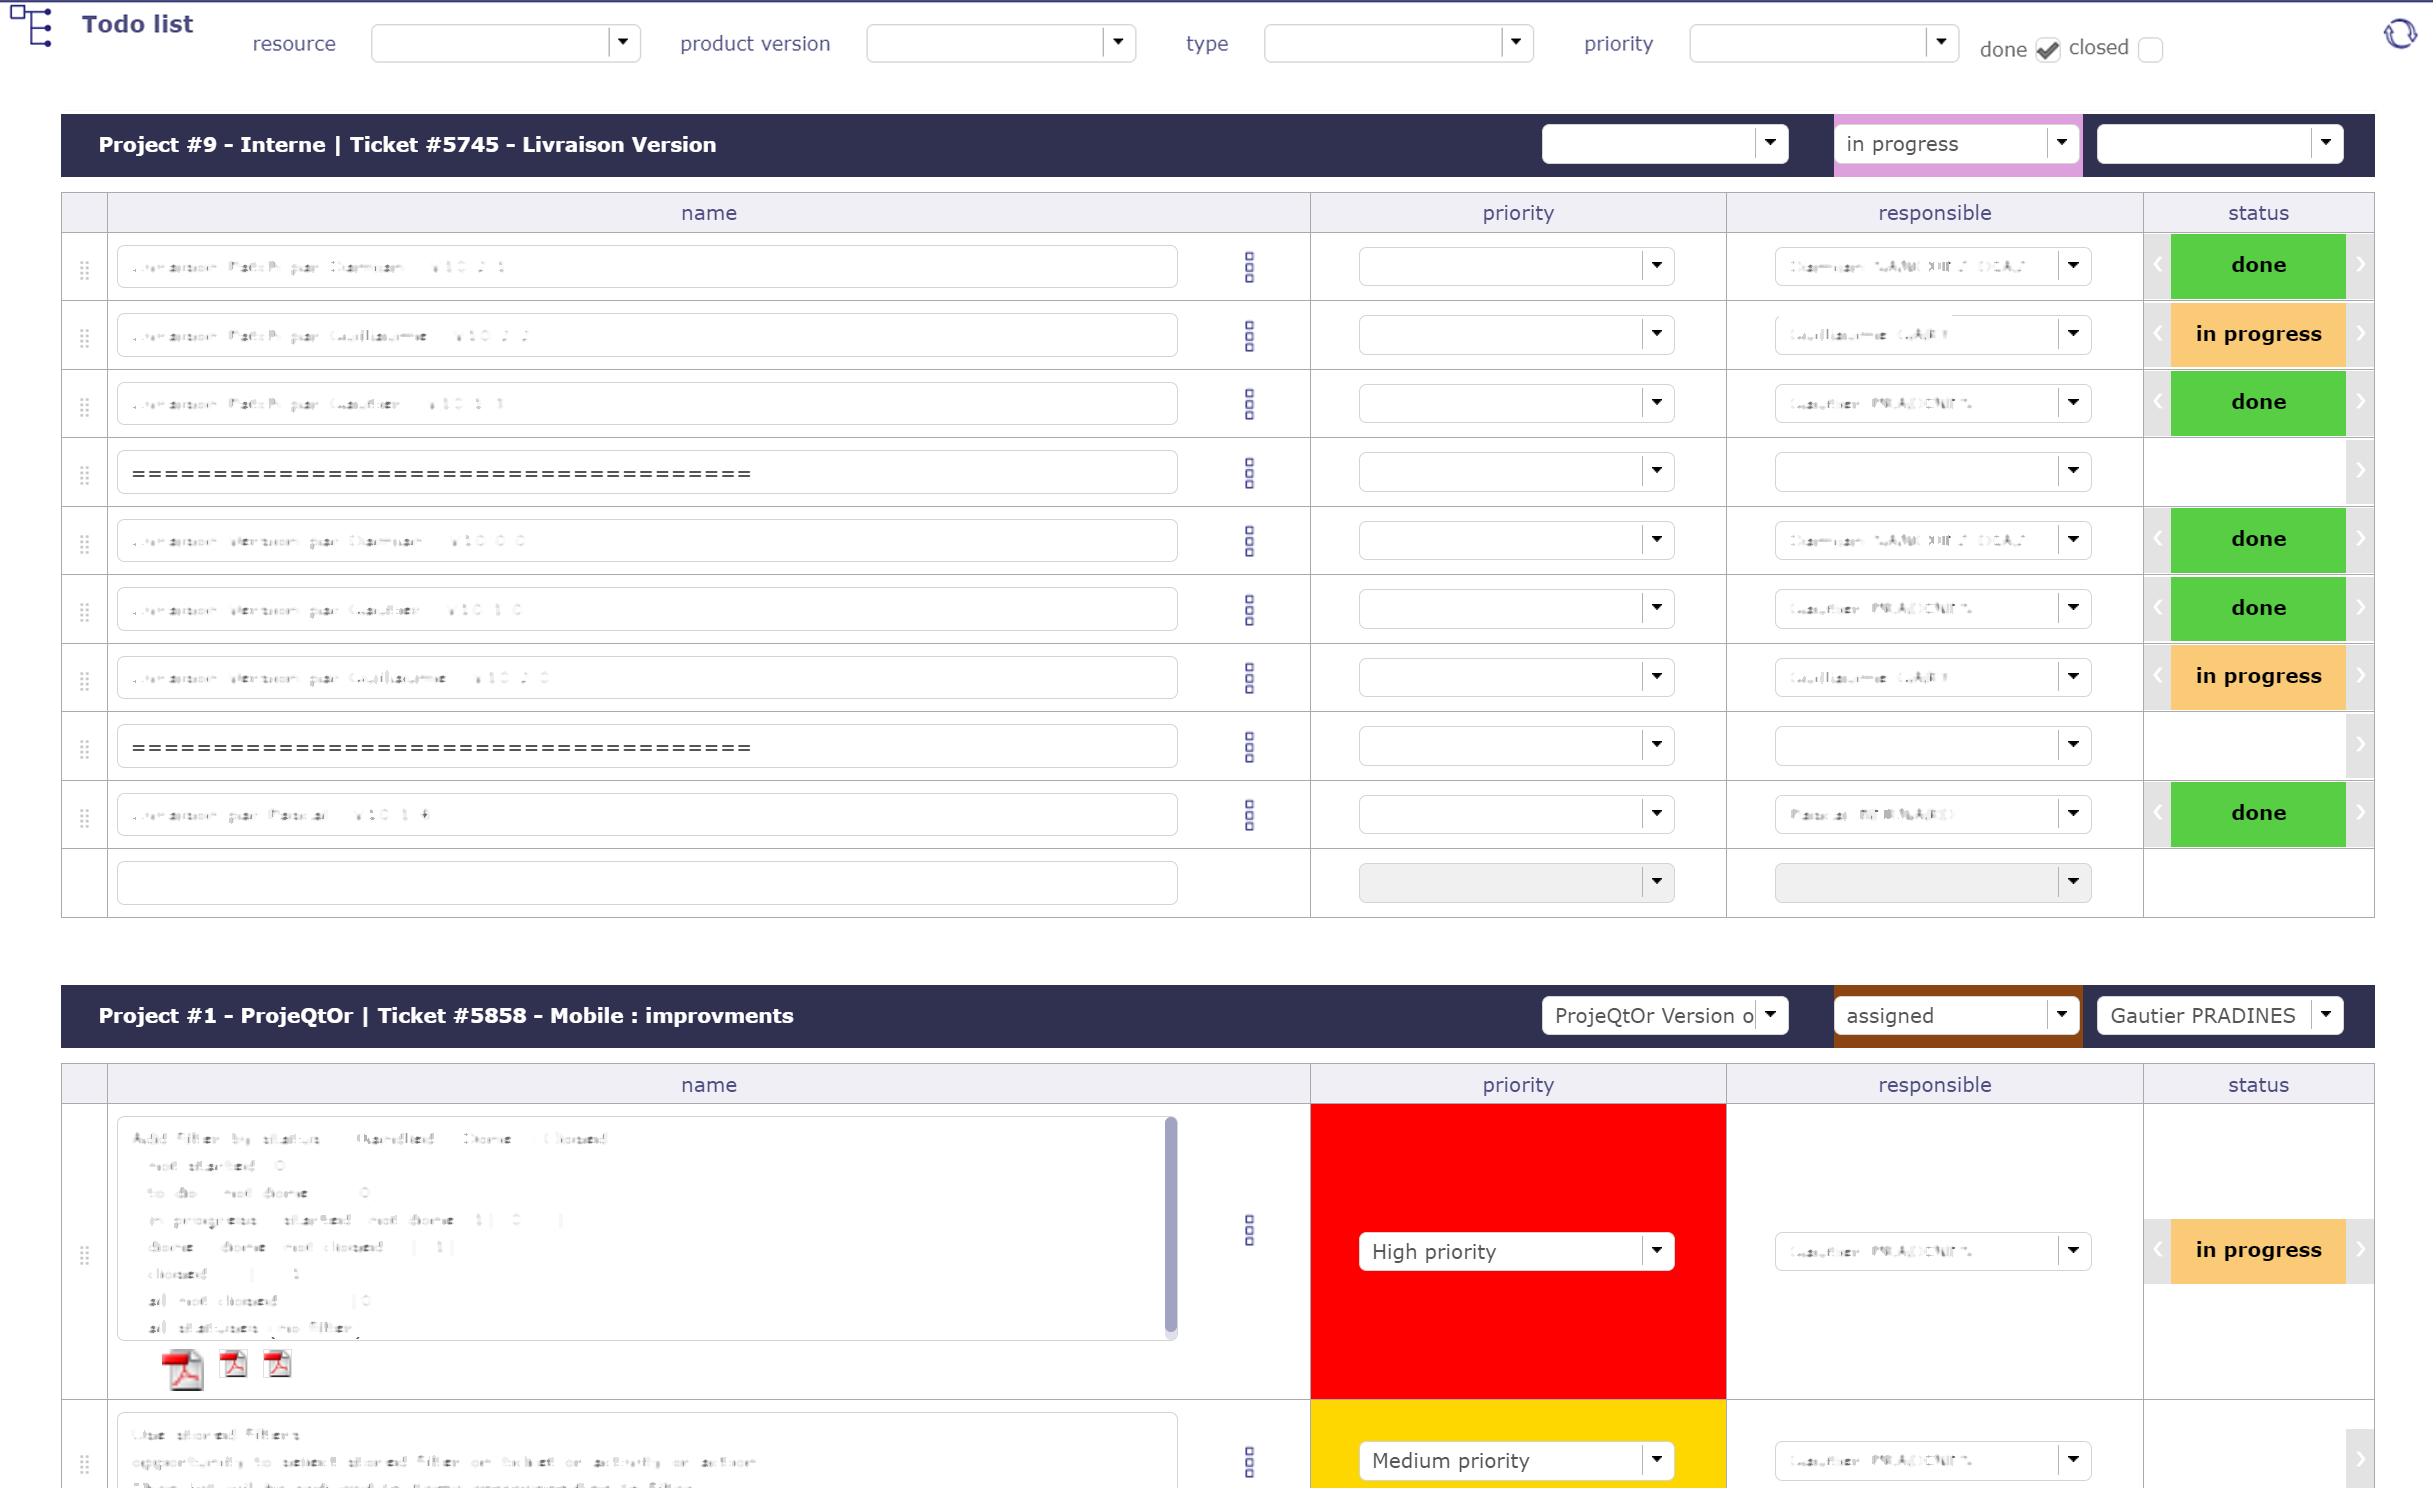Click the drag handle next to the Medium priority row
This screenshot has width=2433, height=1488.
84,1462
